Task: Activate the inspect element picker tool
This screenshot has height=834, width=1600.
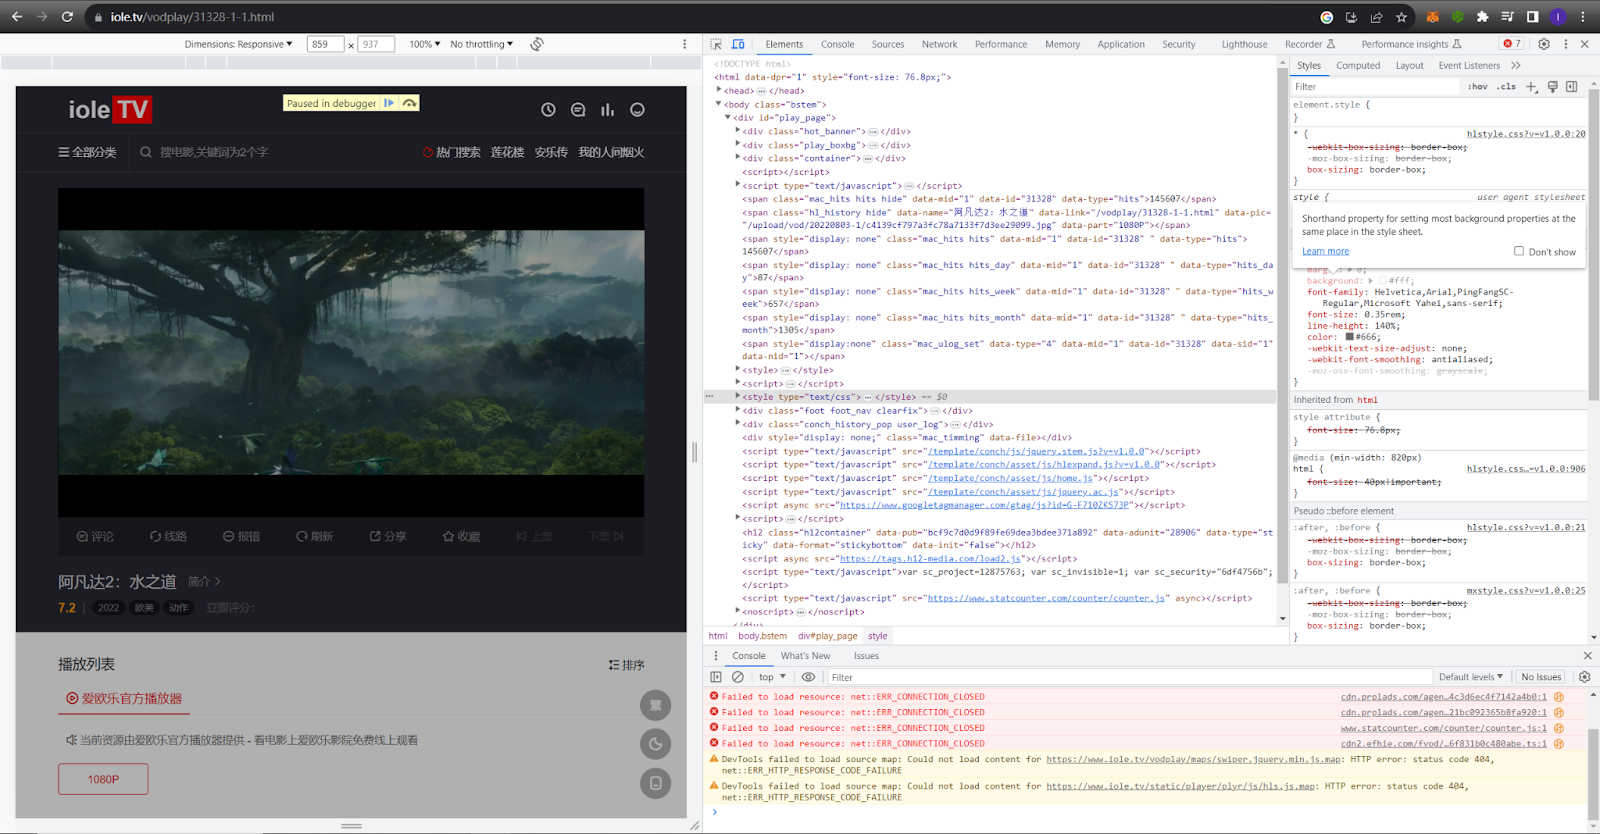Action: click(x=716, y=44)
